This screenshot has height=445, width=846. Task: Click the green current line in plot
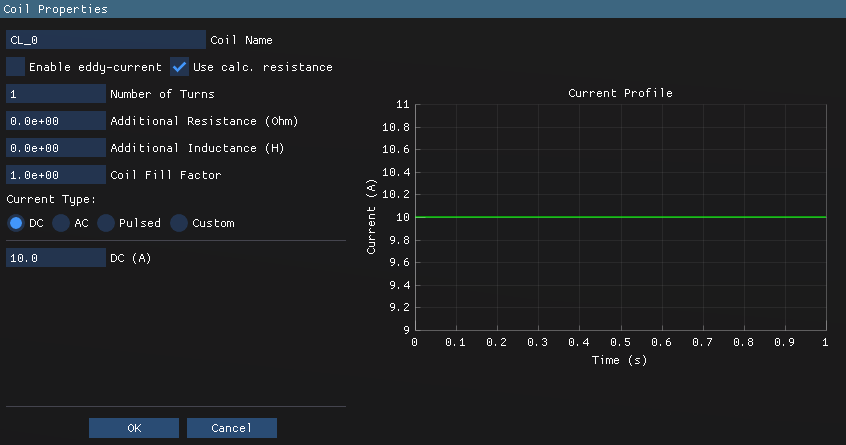620,217
